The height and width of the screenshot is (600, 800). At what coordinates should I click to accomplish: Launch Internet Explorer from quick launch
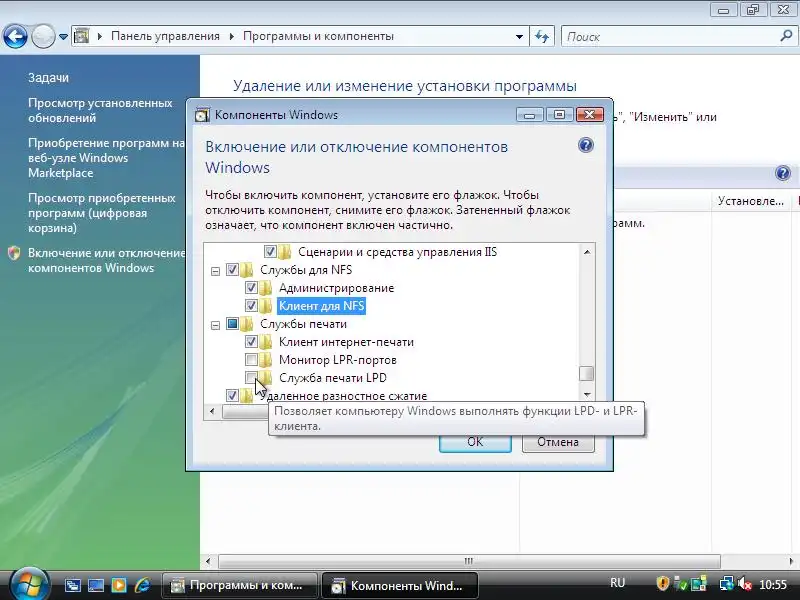[142, 585]
